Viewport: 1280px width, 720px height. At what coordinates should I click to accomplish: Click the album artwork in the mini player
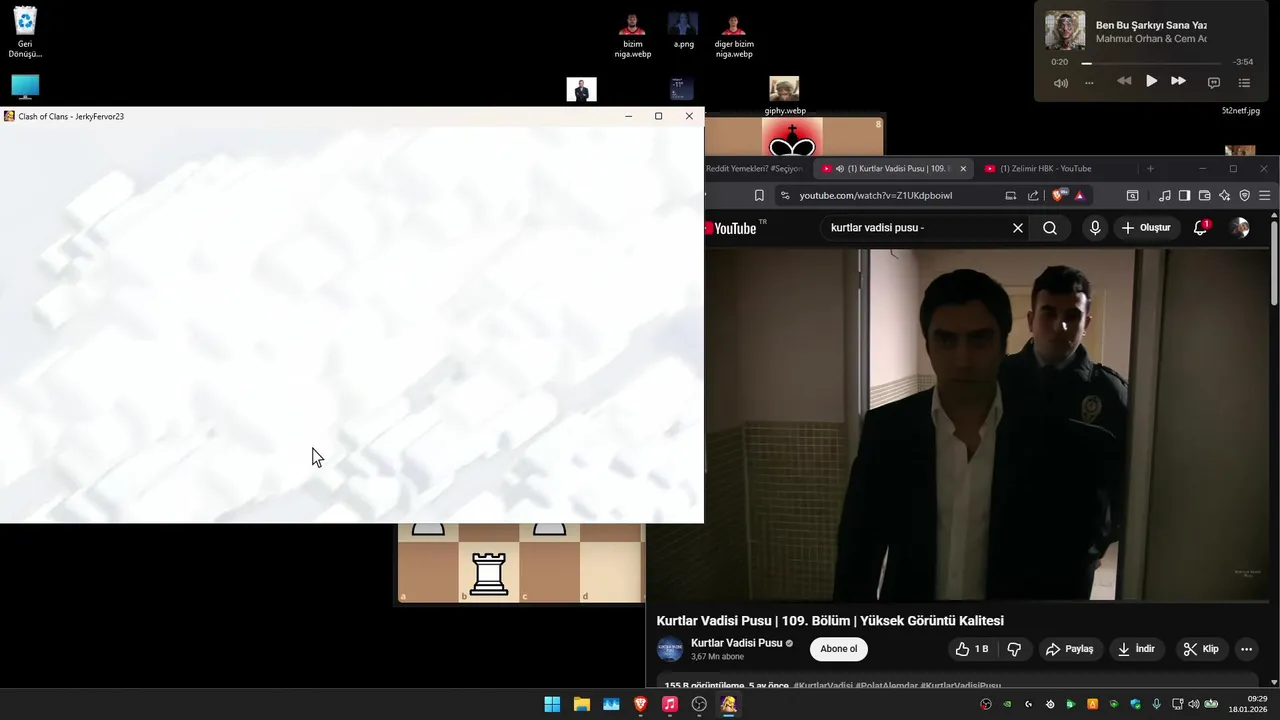[x=1065, y=31]
